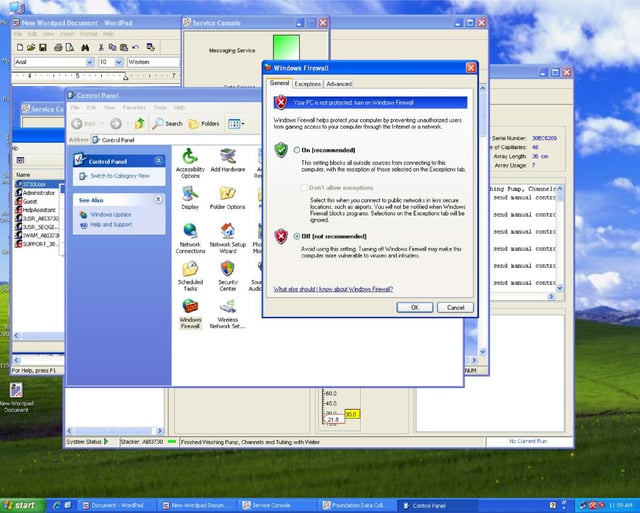Open the Display icon in Control Panel

tap(190, 198)
